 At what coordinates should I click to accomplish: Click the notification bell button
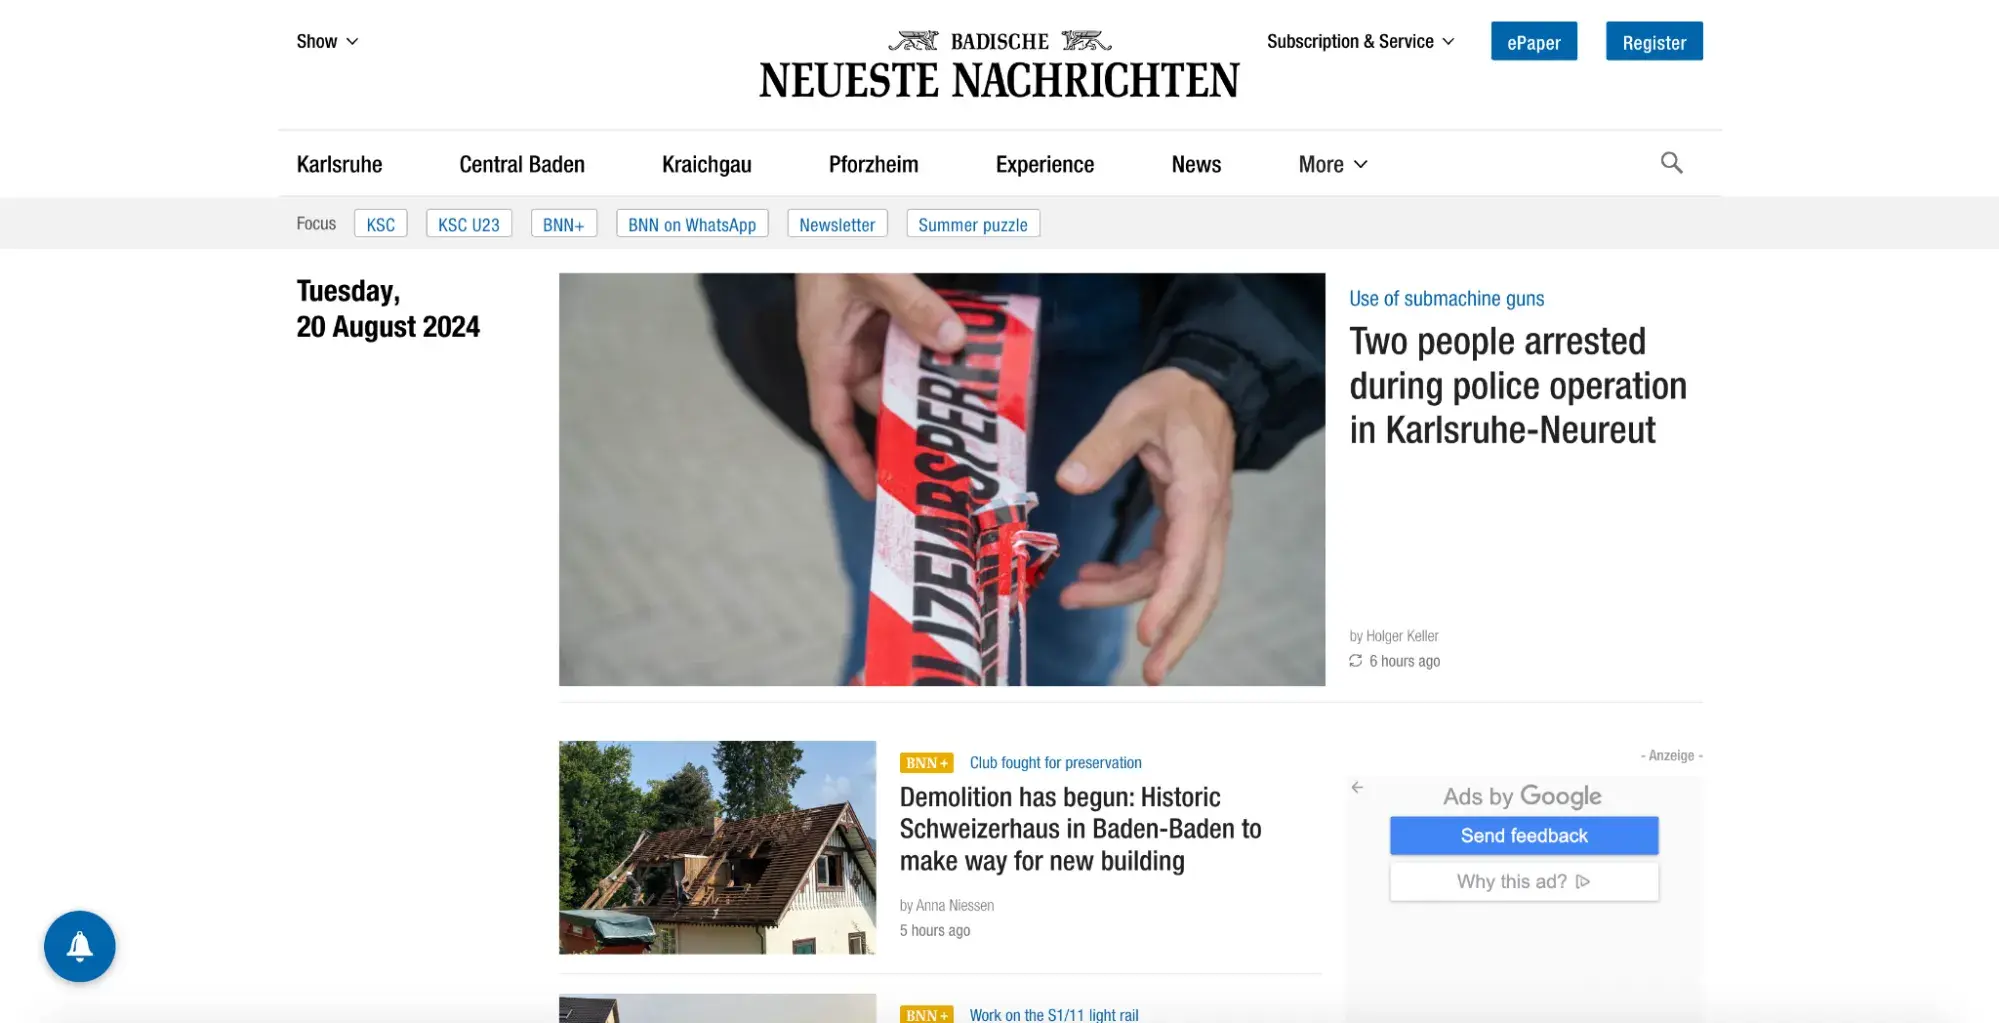coord(80,946)
